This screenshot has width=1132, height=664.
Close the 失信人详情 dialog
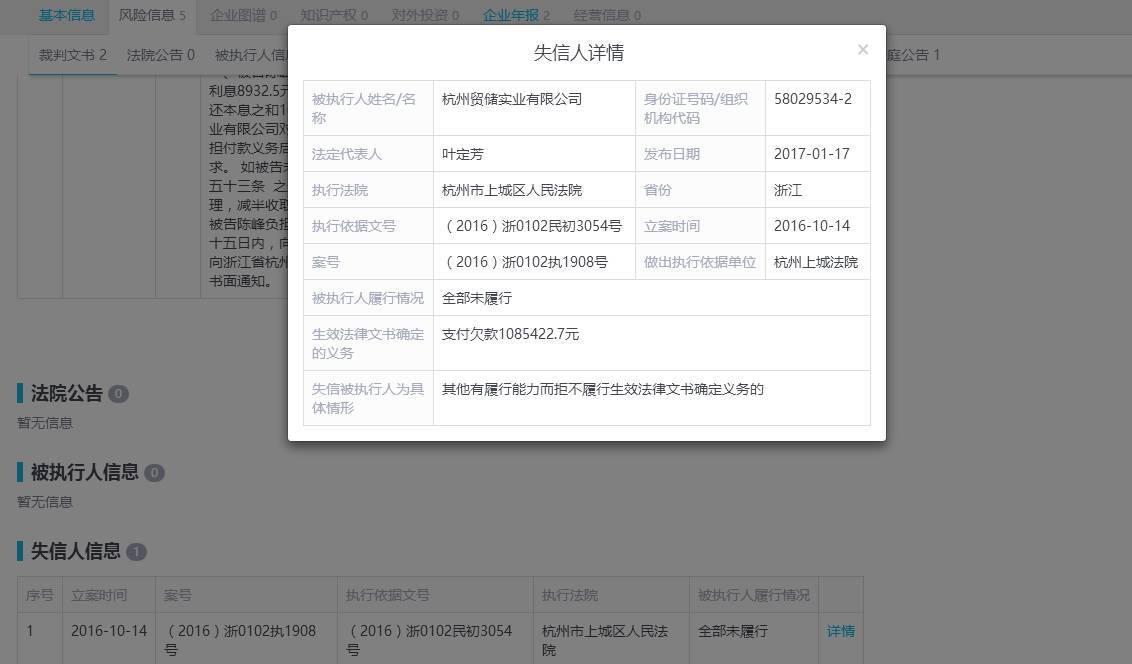tap(862, 50)
